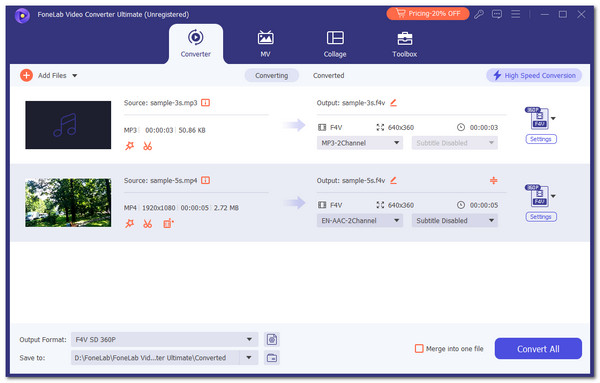Click the Source: sample-3s.mp3 text

tap(160, 103)
